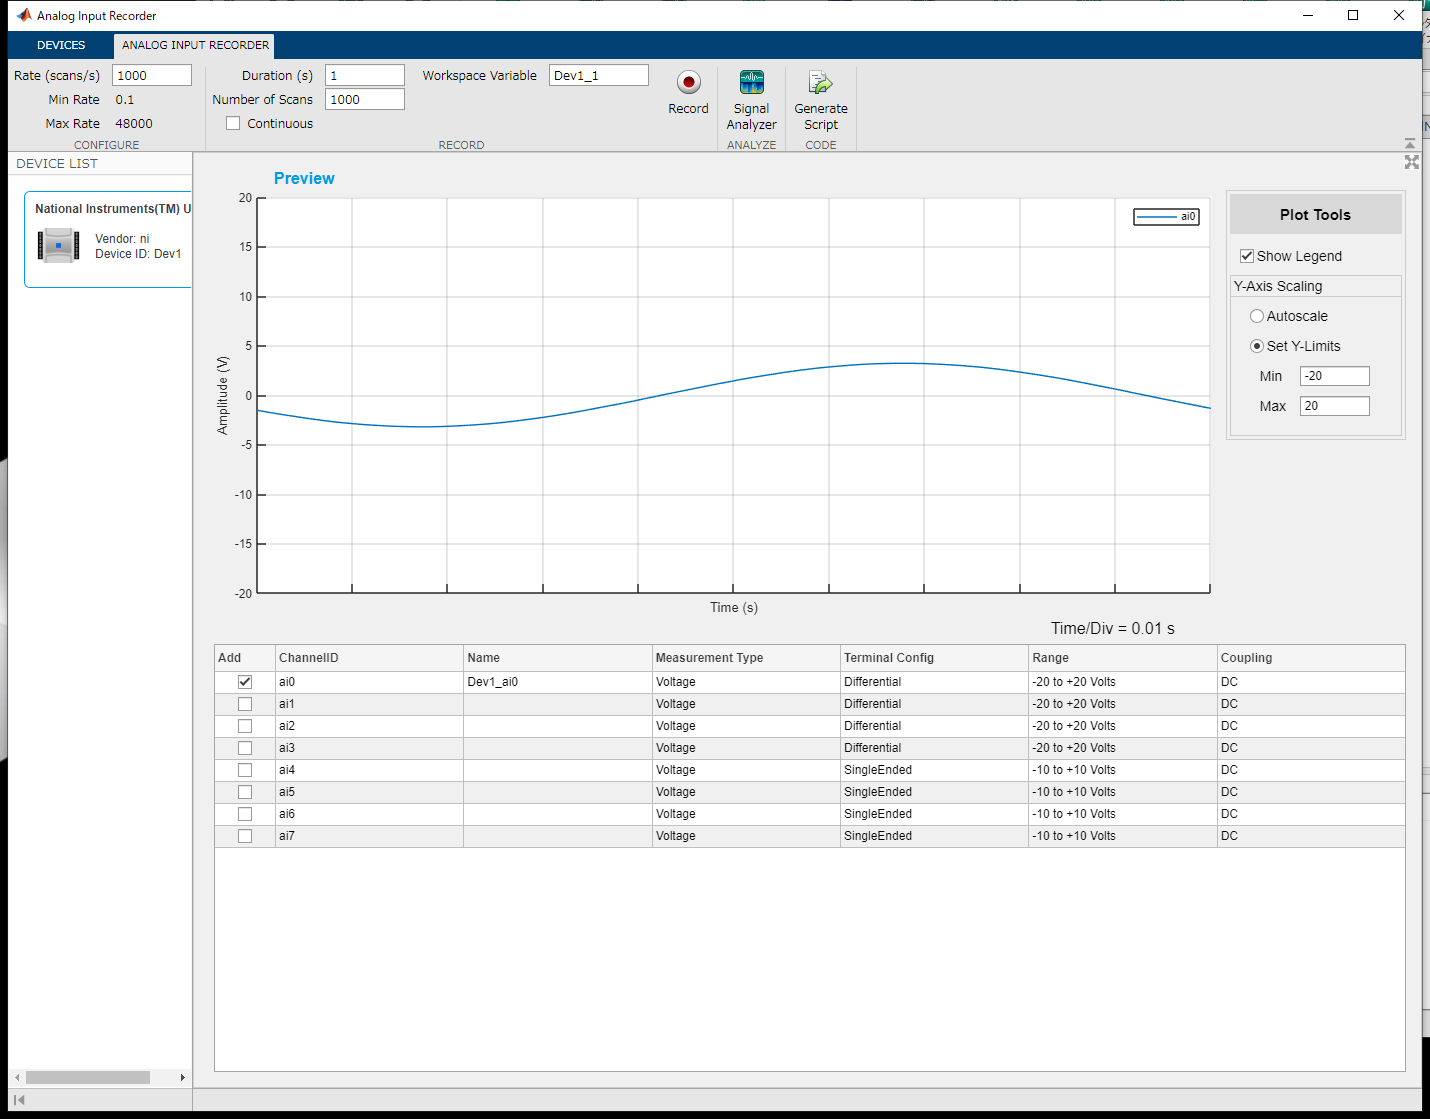The height and width of the screenshot is (1119, 1430).
Task: Click the Device List horizontal scrollbar
Action: (x=88, y=1077)
